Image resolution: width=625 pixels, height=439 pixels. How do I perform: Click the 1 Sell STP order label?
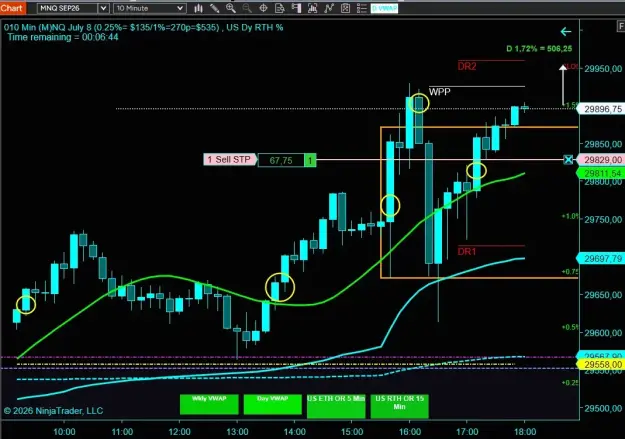pyautogui.click(x=230, y=159)
